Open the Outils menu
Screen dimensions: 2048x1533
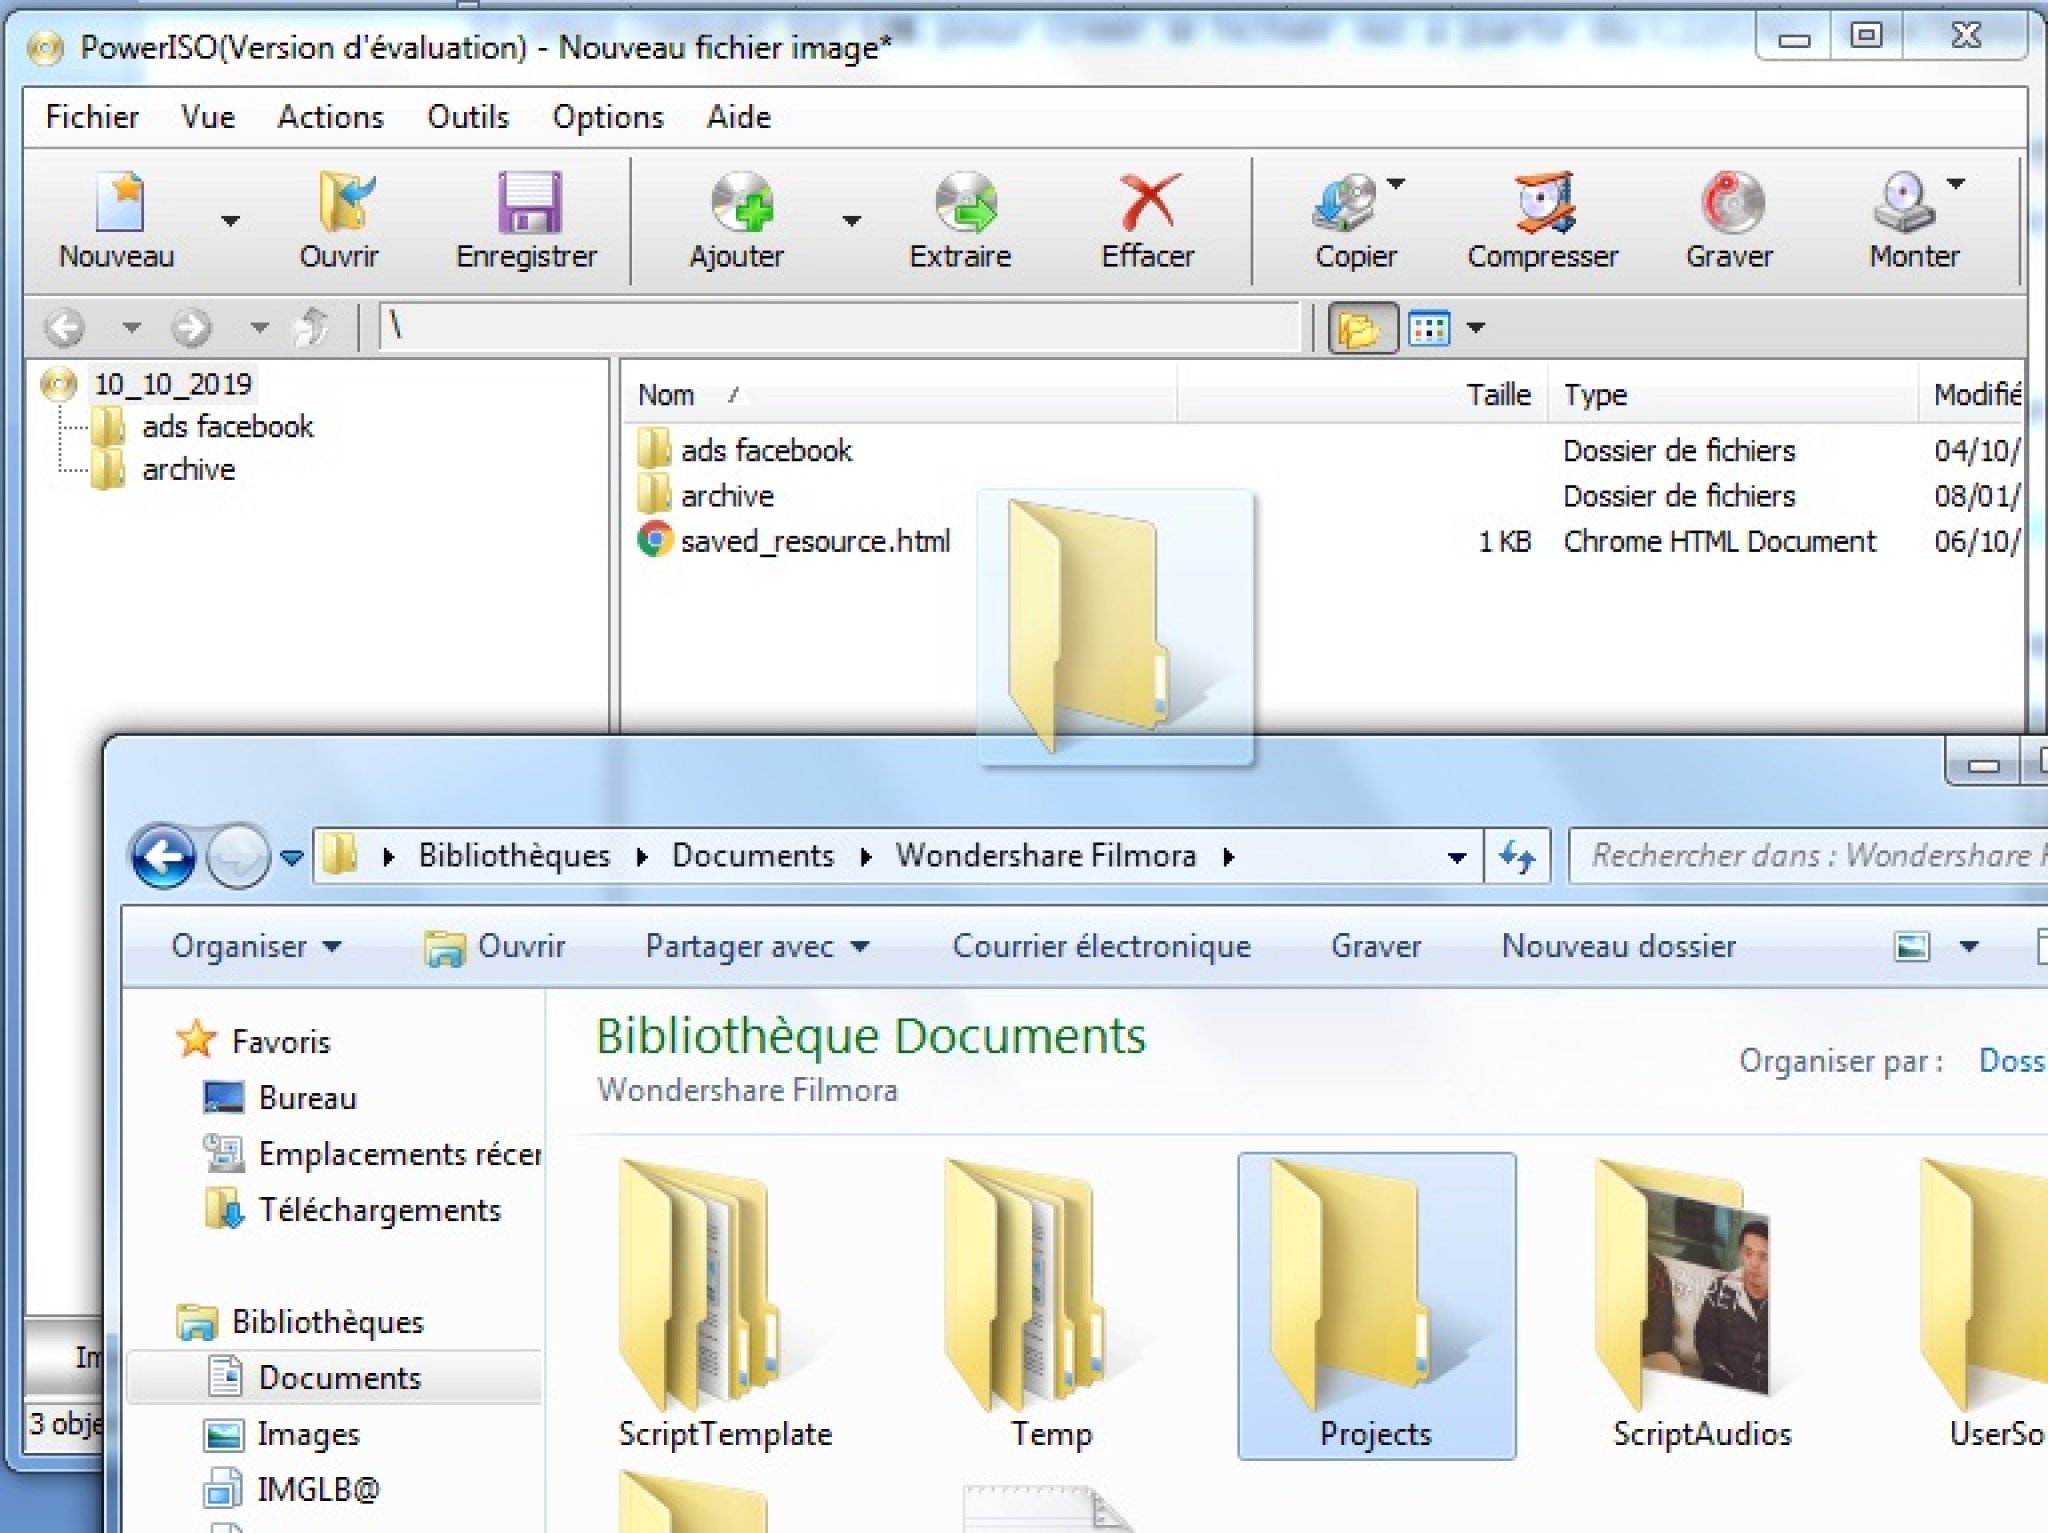click(x=468, y=117)
